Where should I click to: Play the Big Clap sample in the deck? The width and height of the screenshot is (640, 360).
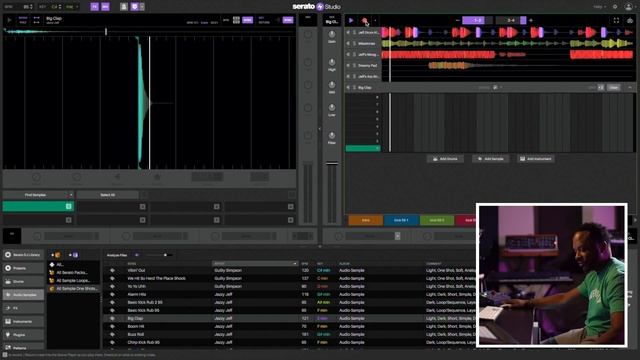point(9,20)
